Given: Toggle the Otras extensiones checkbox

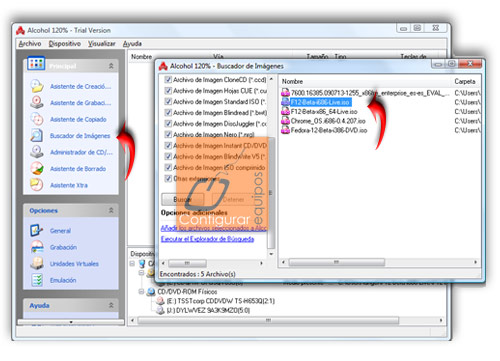Looking at the screenshot, I should 168,179.
